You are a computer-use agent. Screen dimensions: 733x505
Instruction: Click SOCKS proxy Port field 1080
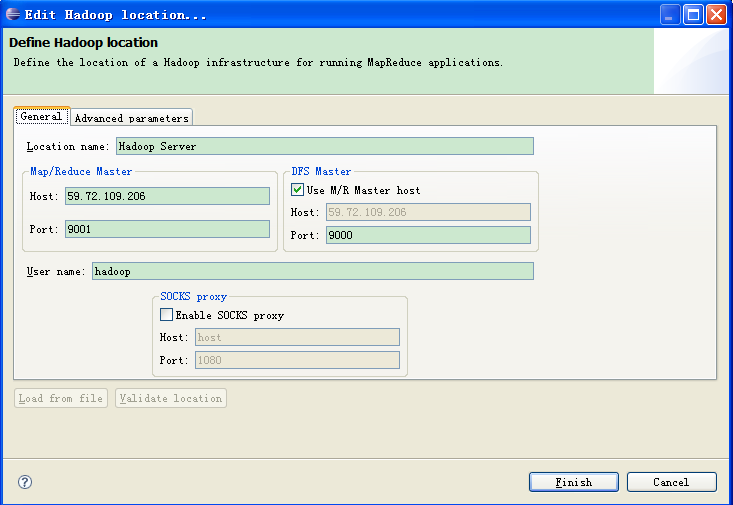[297, 360]
